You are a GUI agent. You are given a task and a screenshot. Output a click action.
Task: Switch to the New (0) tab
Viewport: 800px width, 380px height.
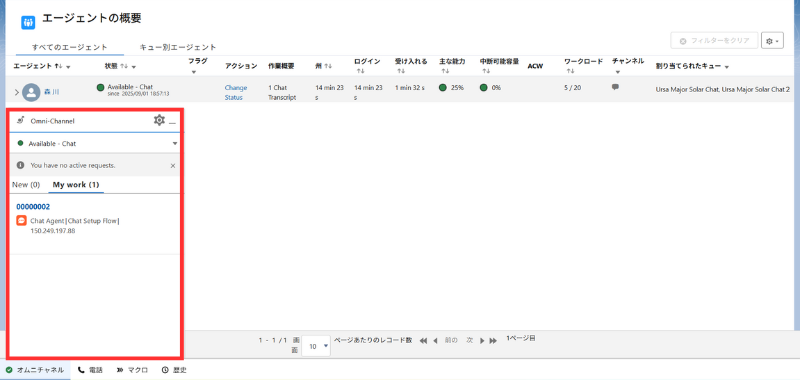tap(26, 185)
